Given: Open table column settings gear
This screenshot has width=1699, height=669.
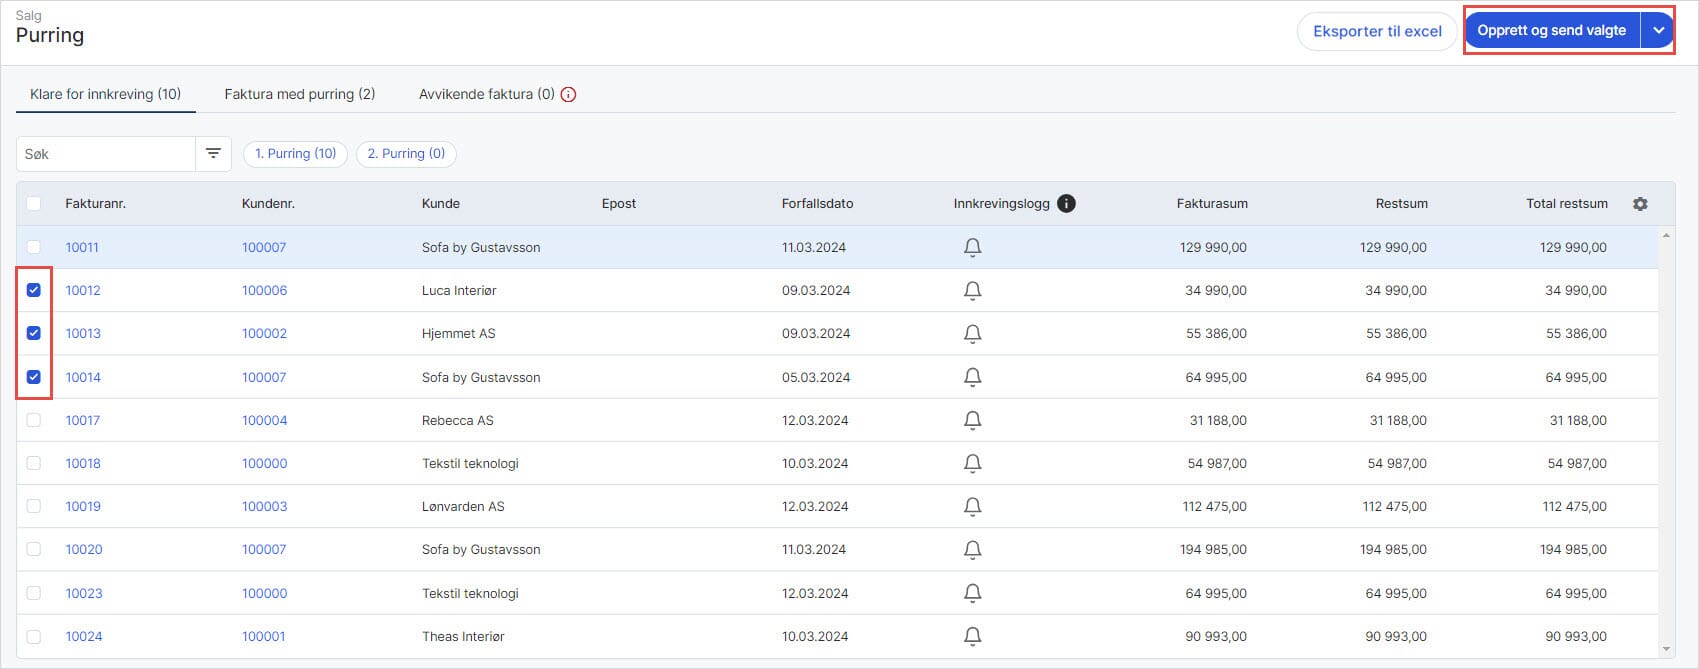Looking at the screenshot, I should (x=1640, y=203).
